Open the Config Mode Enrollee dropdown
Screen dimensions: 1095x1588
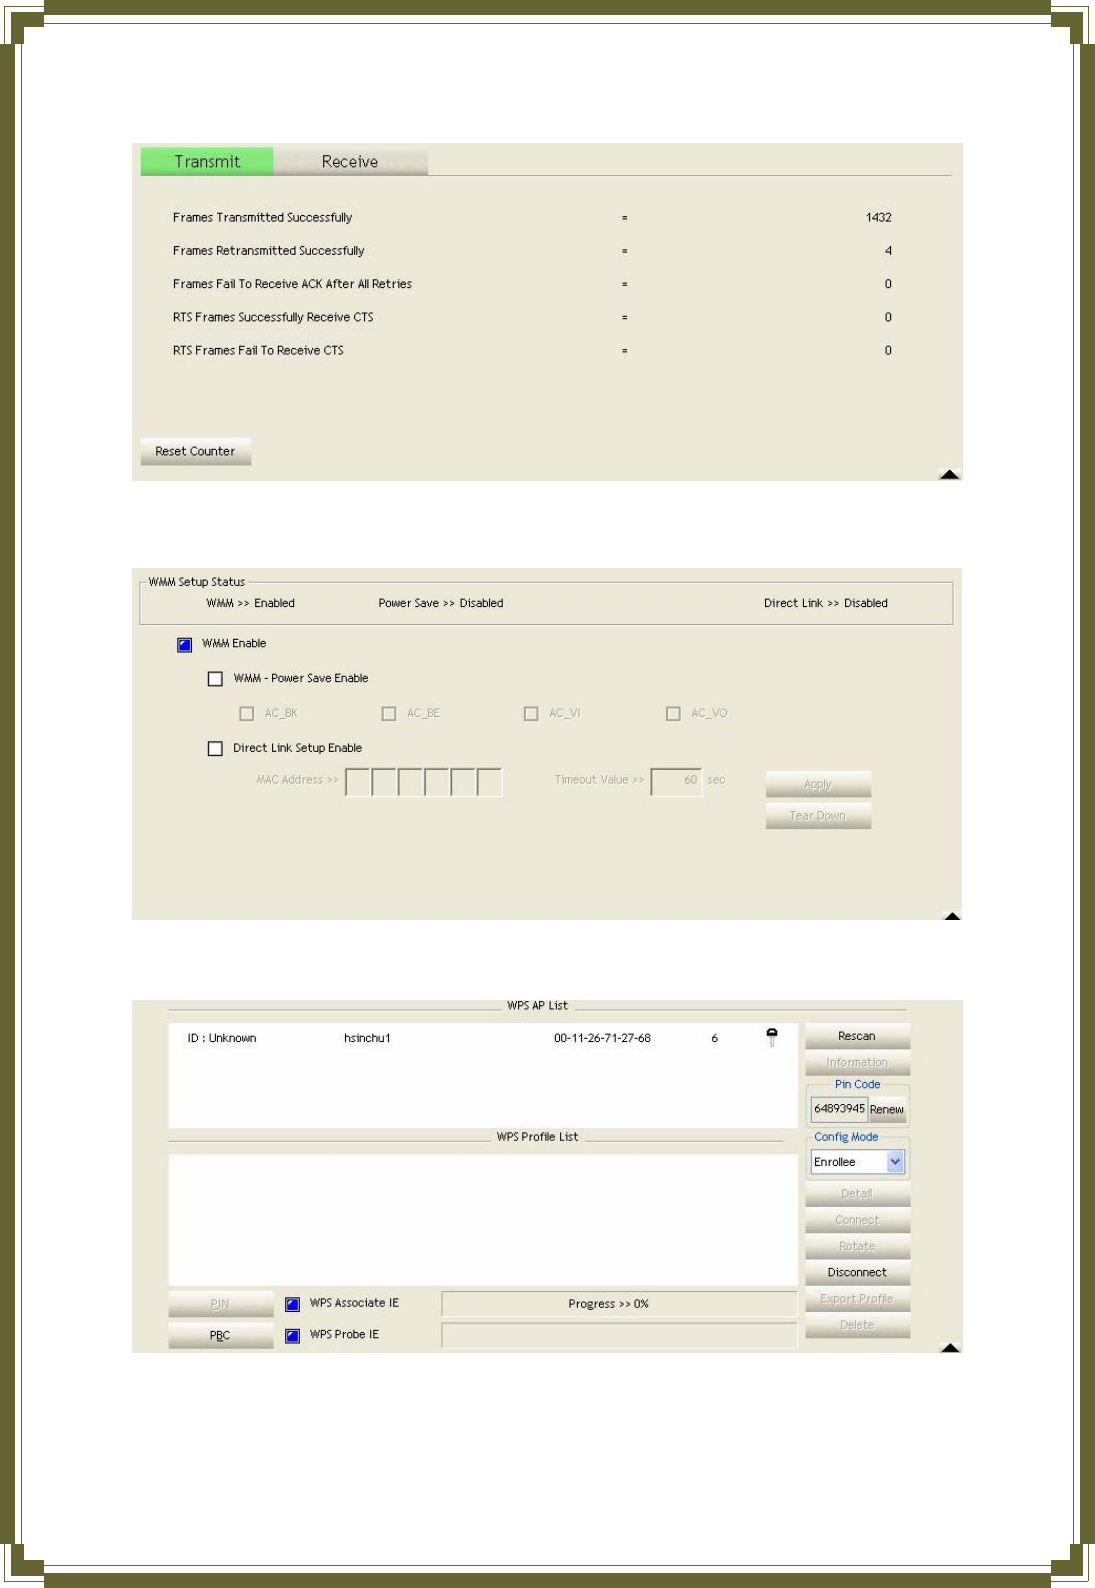coord(858,1162)
